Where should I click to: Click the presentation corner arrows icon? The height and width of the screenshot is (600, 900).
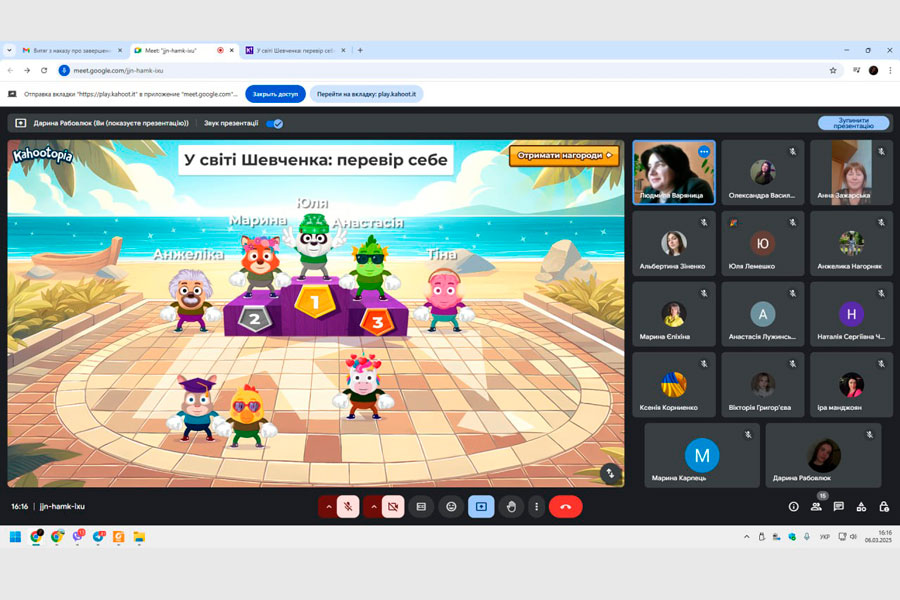click(610, 474)
